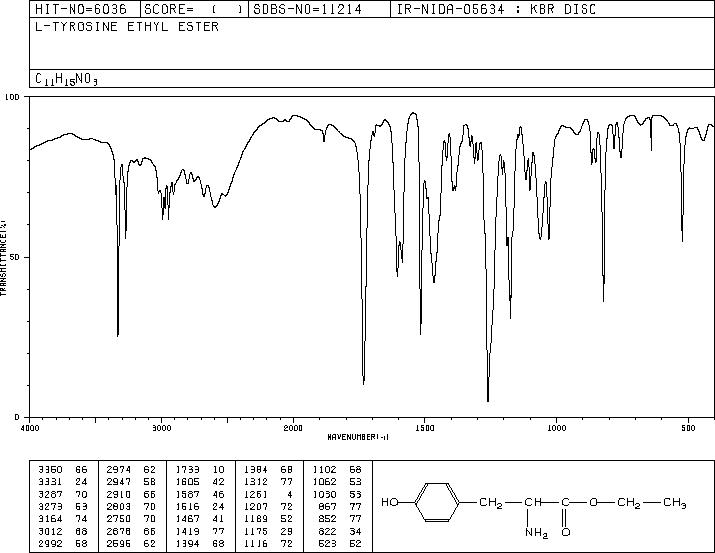Click the 1500 tick label on x-axis

point(425,428)
